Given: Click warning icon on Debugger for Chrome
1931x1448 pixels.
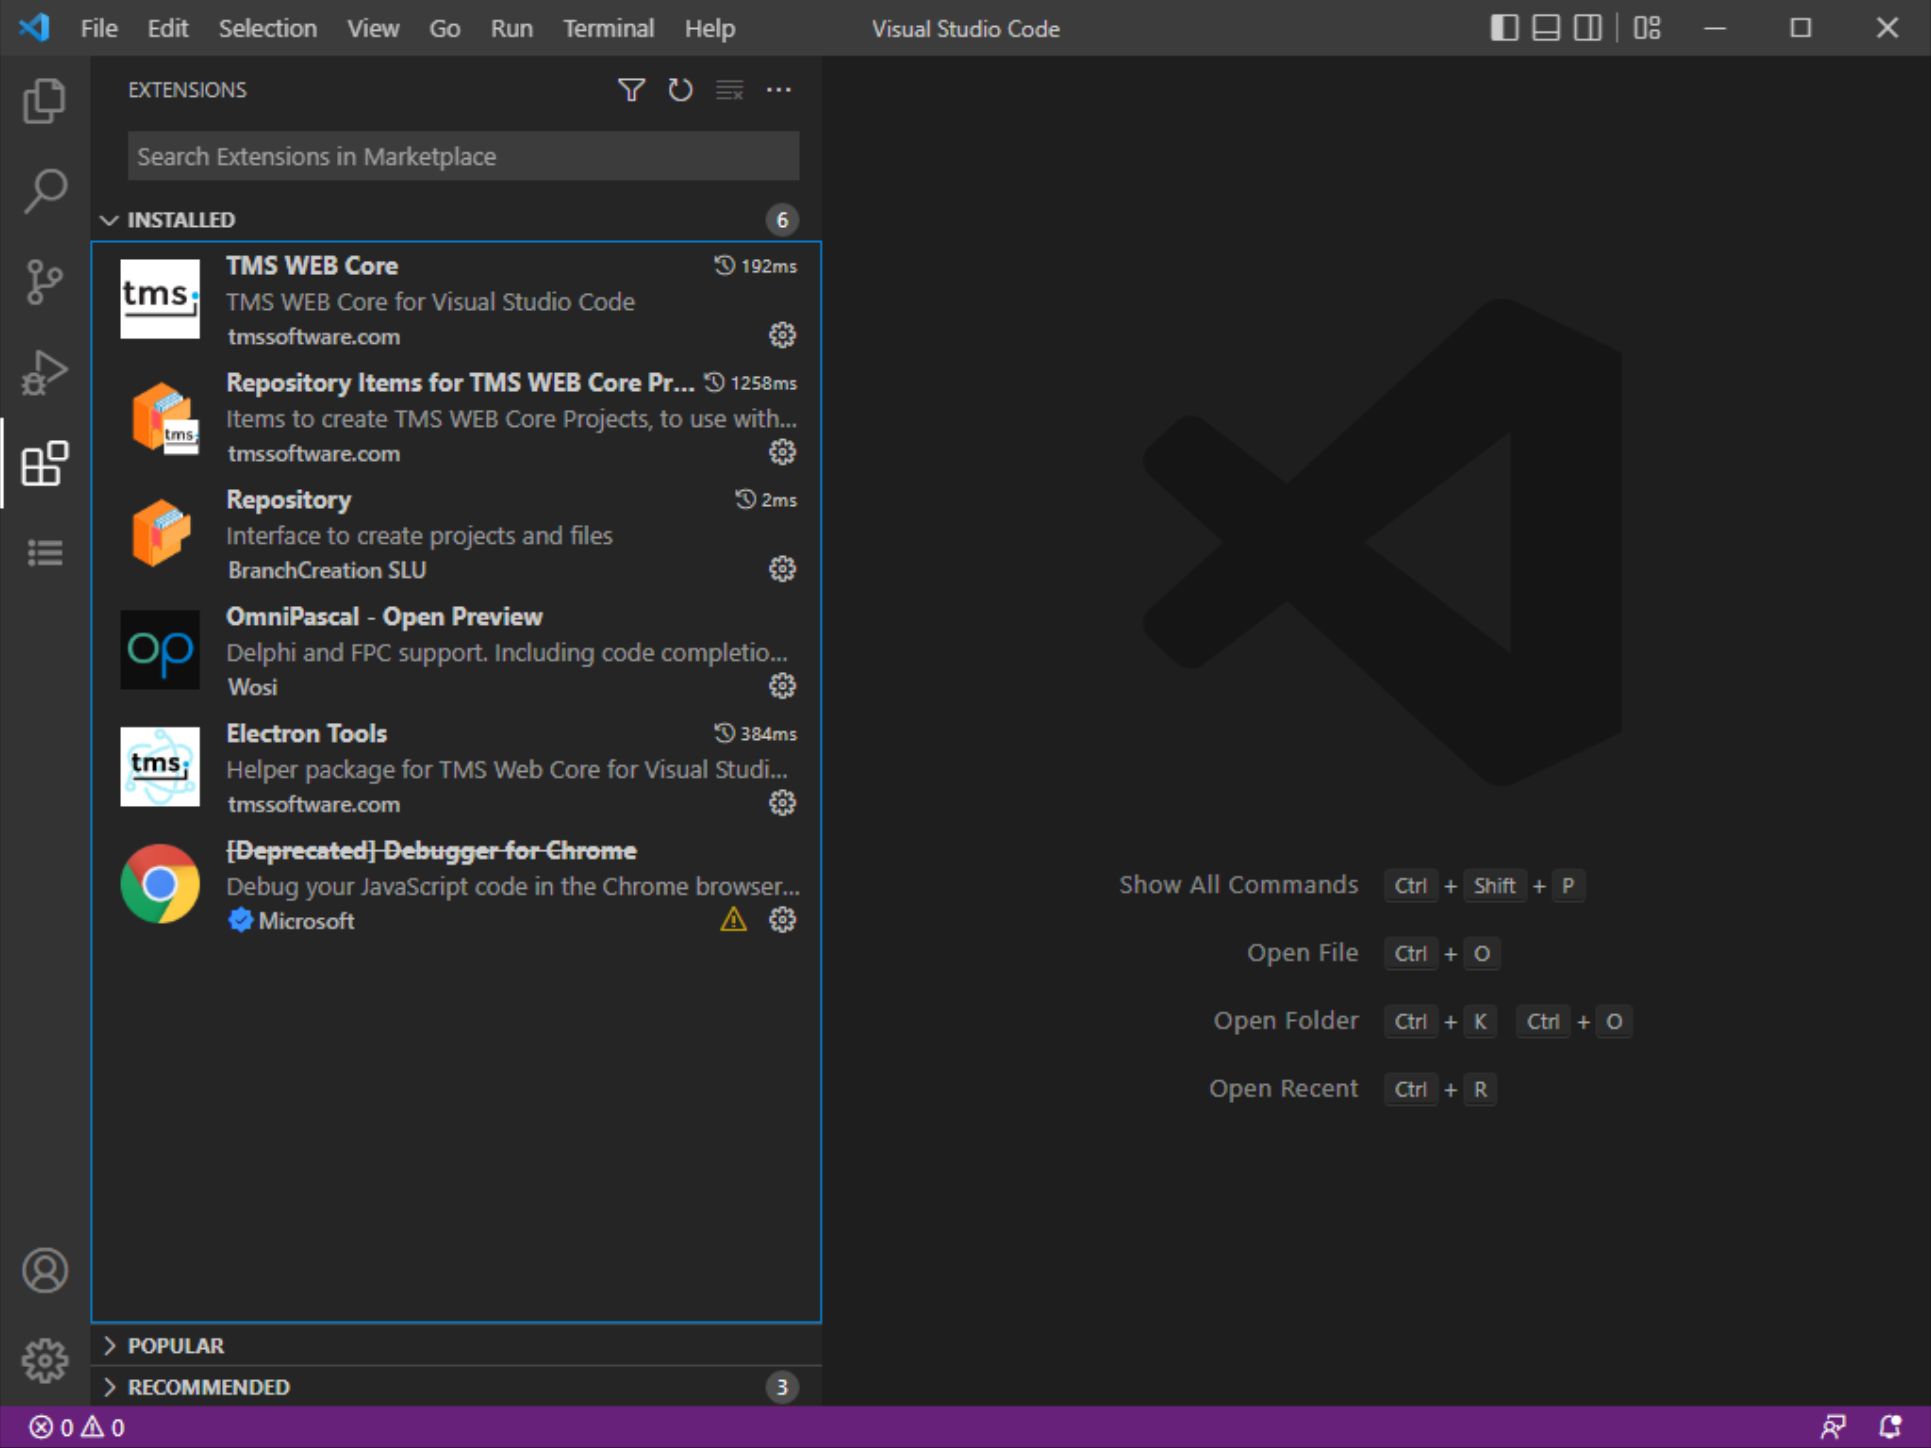Looking at the screenshot, I should [733, 920].
